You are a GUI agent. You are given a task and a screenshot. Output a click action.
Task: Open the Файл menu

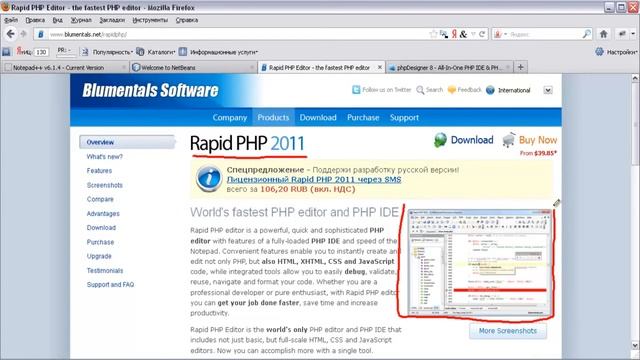tap(11, 20)
